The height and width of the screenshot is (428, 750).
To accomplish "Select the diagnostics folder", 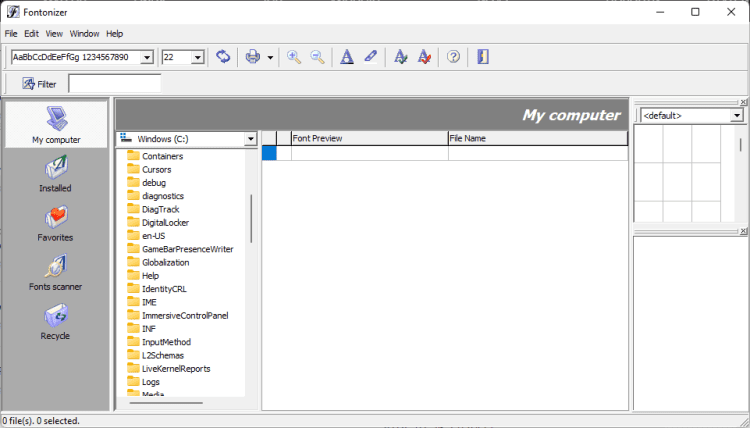I will (x=163, y=196).
